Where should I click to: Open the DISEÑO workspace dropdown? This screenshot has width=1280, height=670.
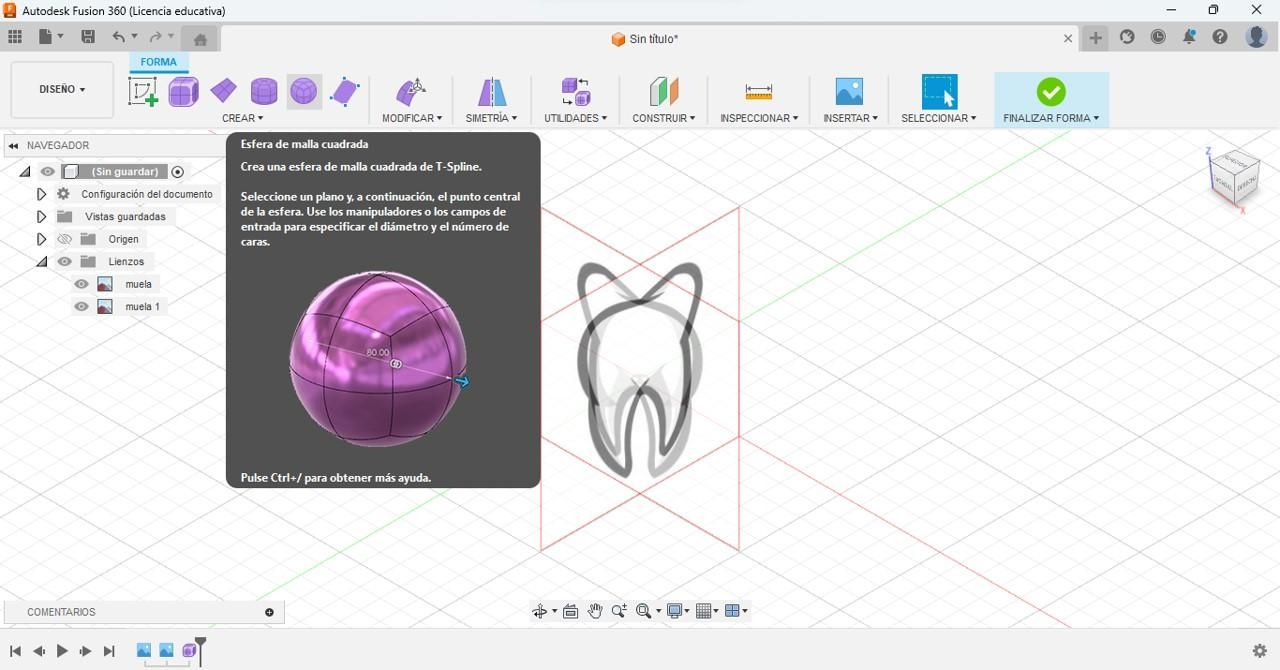(x=62, y=89)
